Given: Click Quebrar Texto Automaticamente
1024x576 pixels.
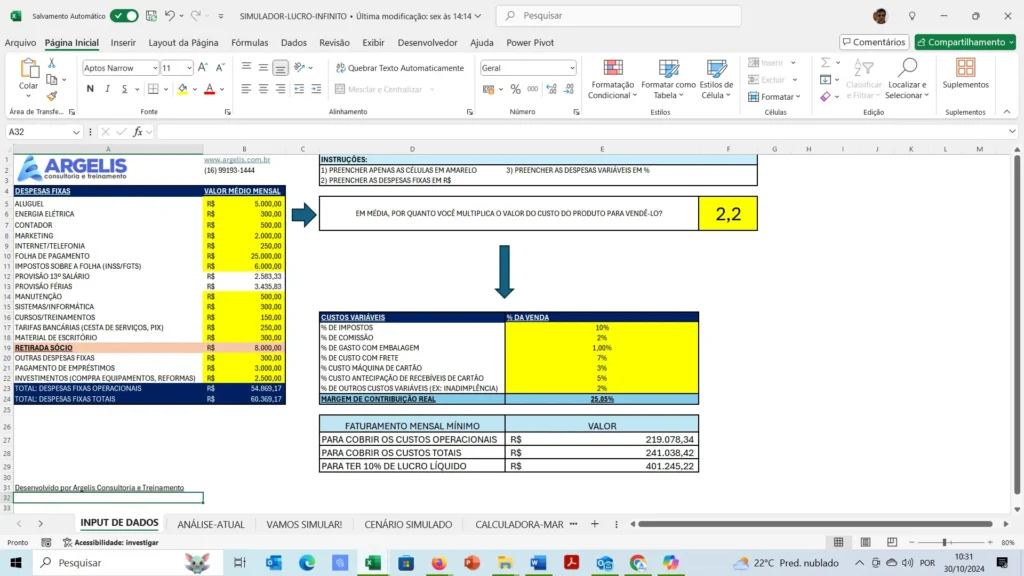Looking at the screenshot, I should [x=399, y=68].
